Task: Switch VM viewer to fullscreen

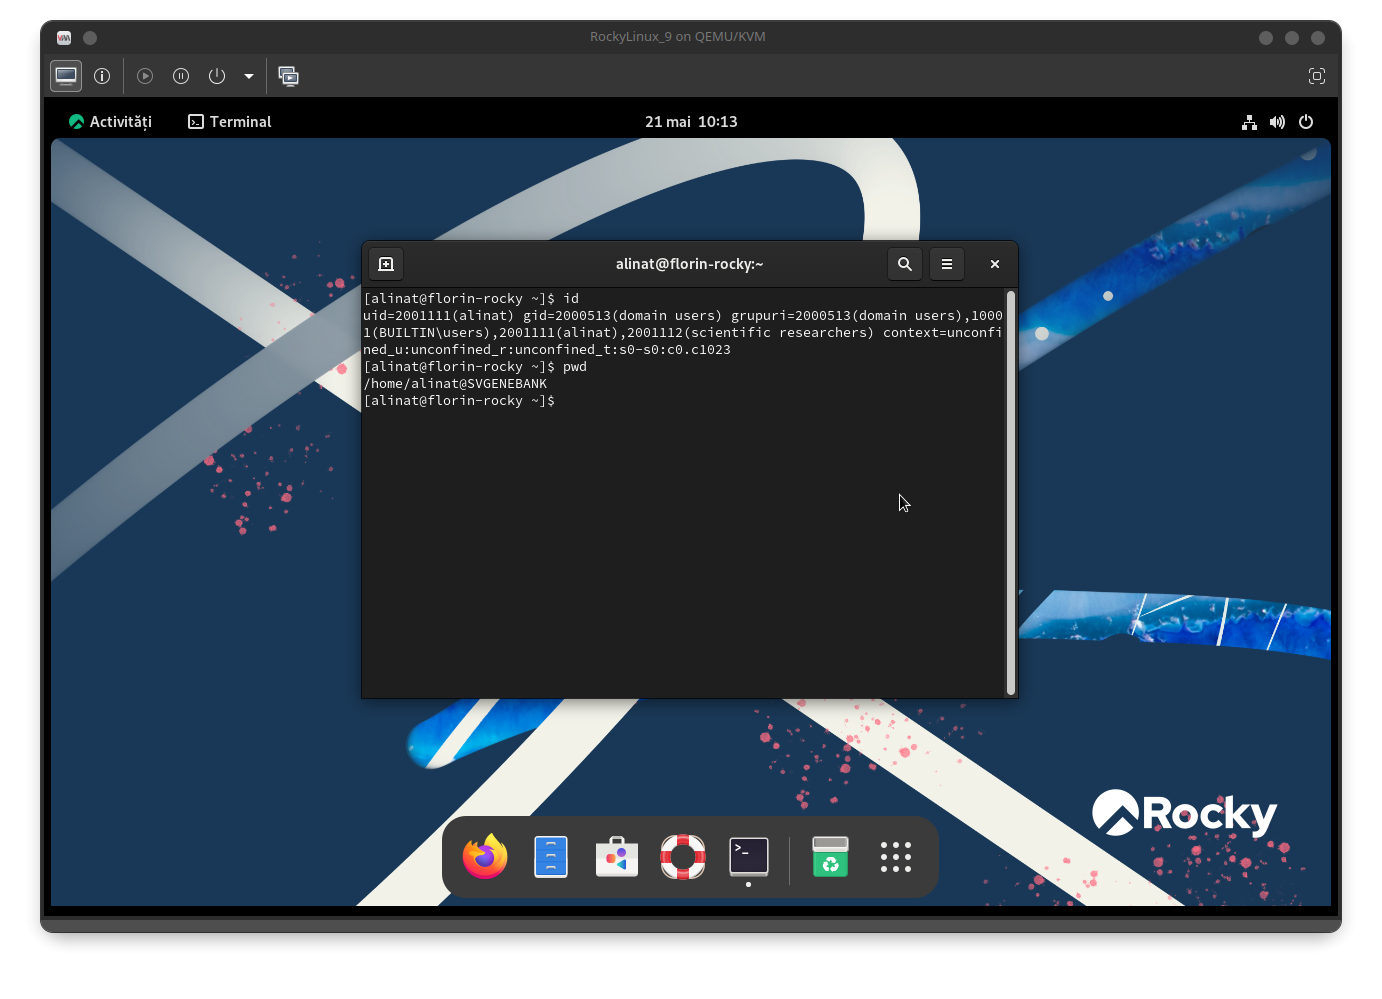Action: coord(1317,76)
